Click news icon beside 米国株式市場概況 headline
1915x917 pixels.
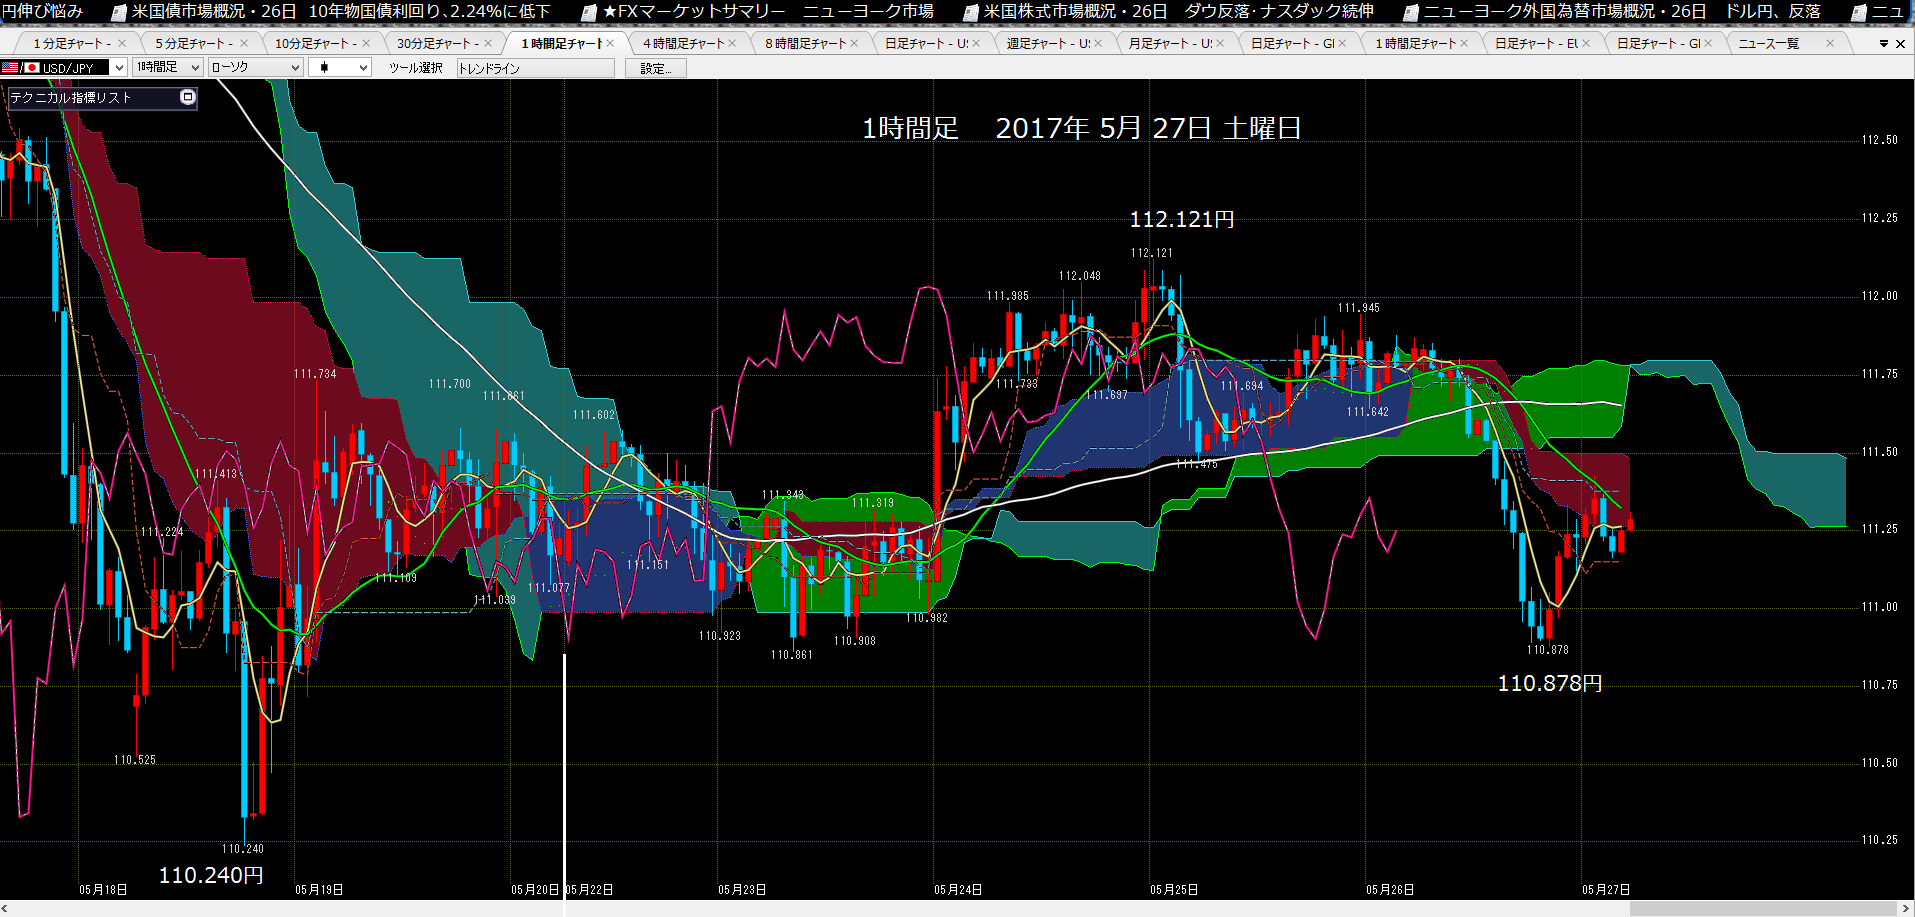pyautogui.click(x=970, y=12)
